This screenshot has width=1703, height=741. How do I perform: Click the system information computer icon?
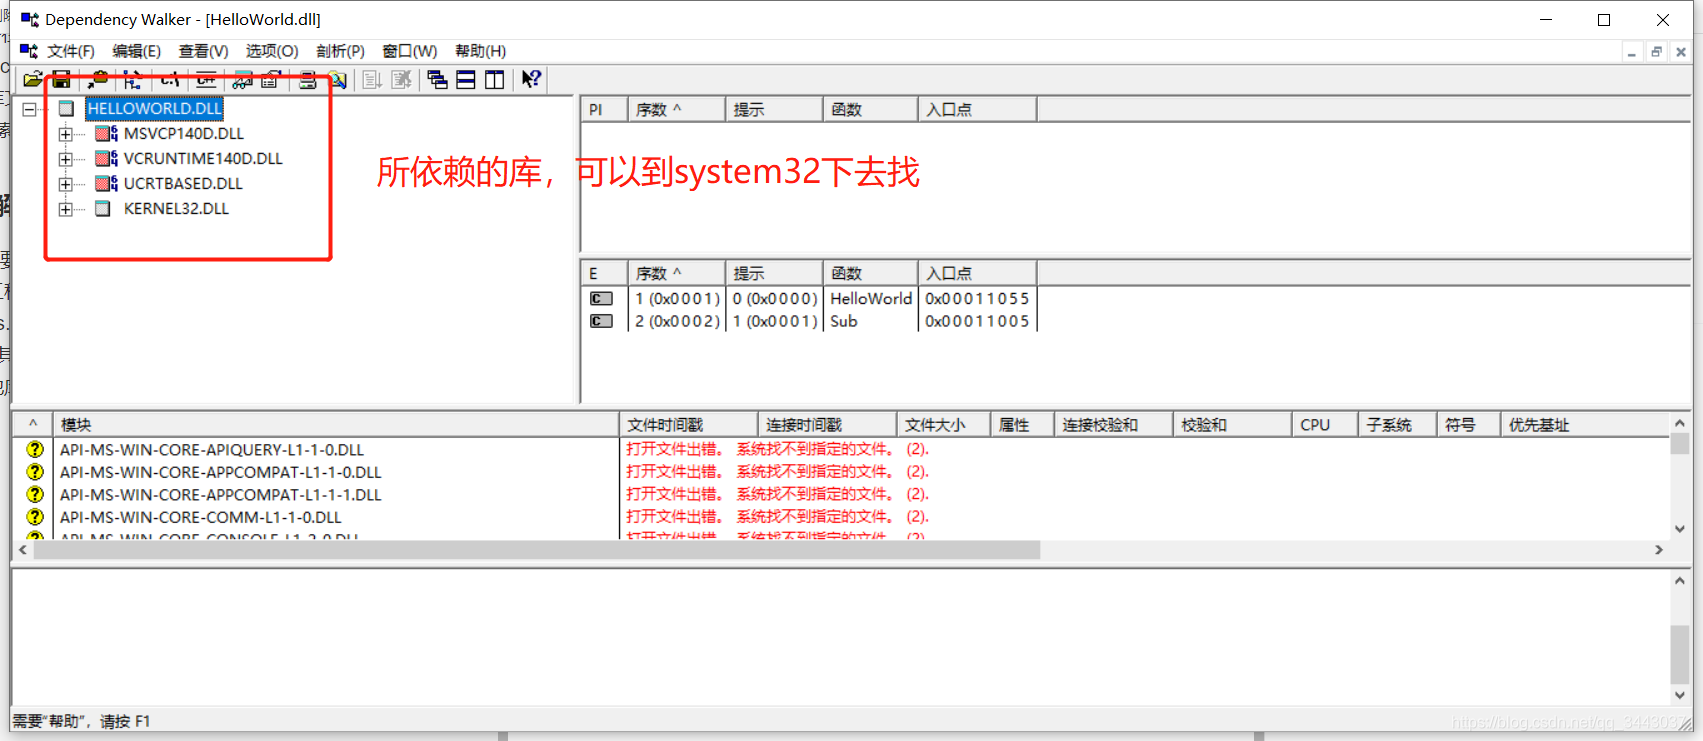308,80
